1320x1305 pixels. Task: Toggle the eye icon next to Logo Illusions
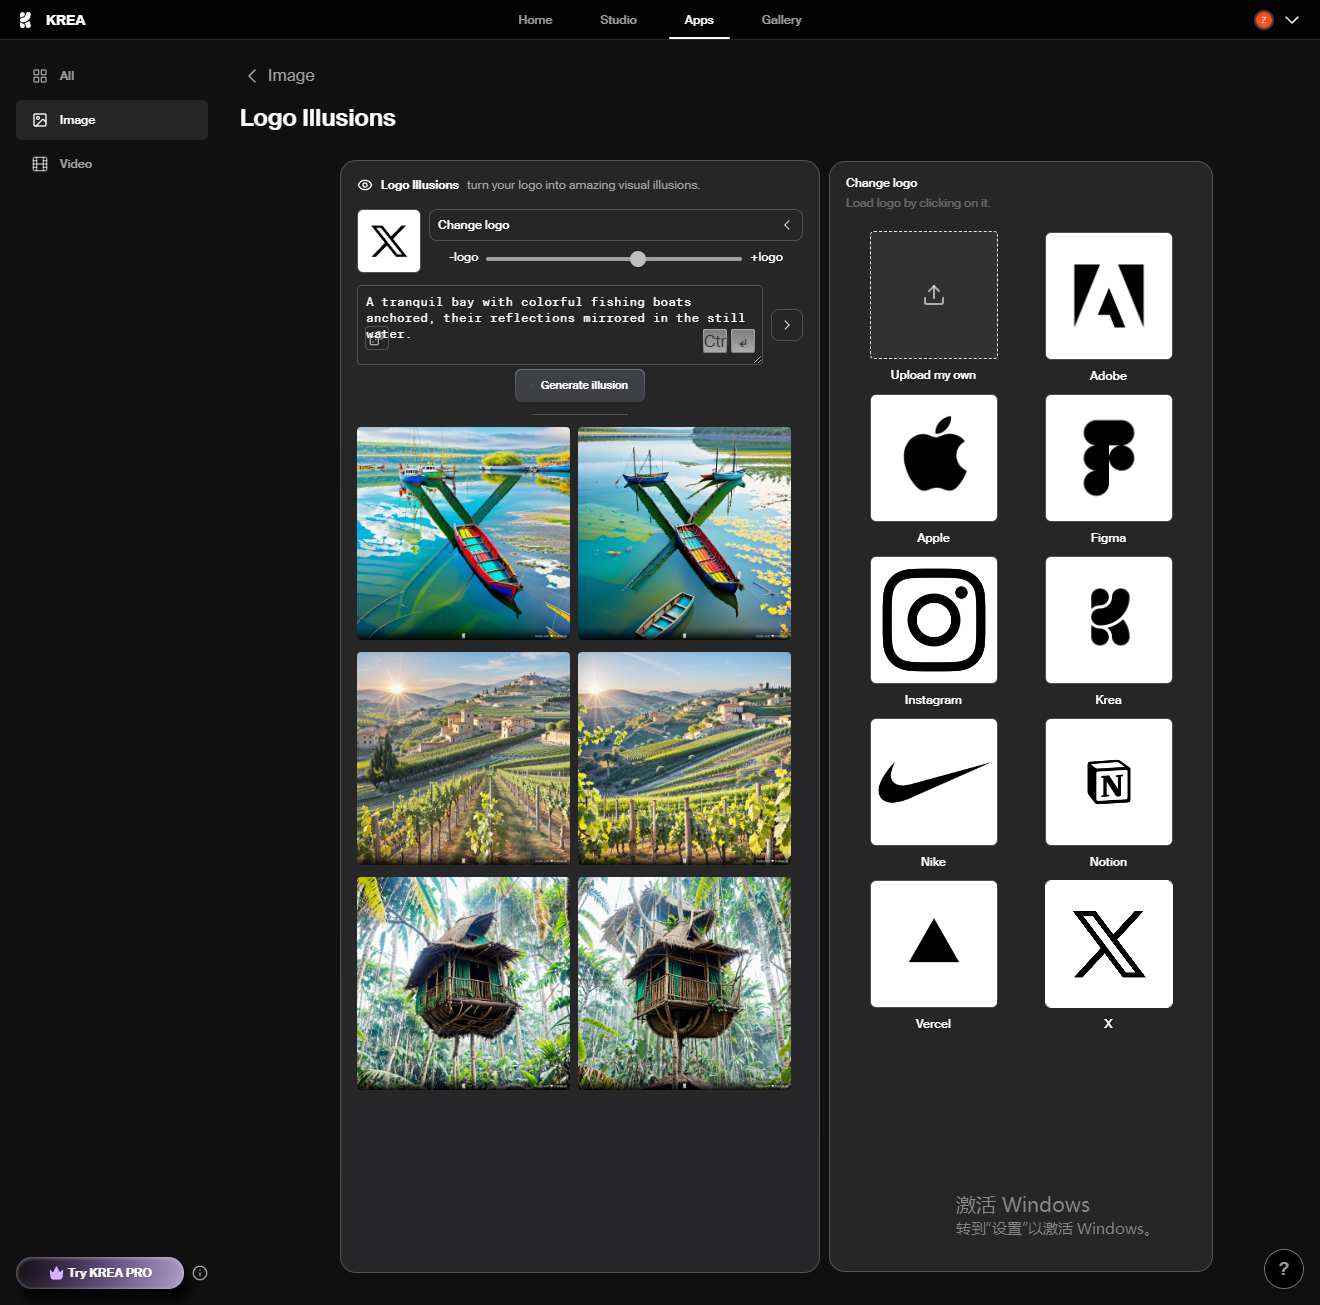click(x=365, y=185)
